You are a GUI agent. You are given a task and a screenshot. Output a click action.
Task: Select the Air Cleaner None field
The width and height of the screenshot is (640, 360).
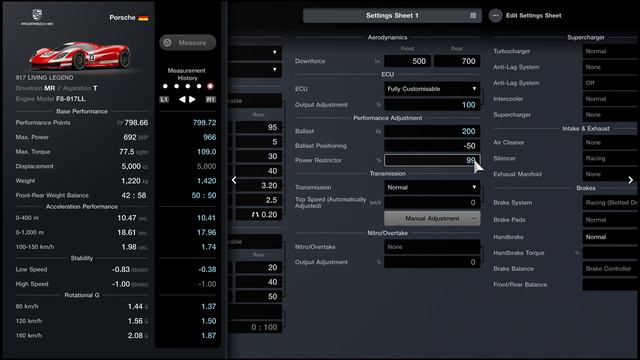pyautogui.click(x=611, y=142)
